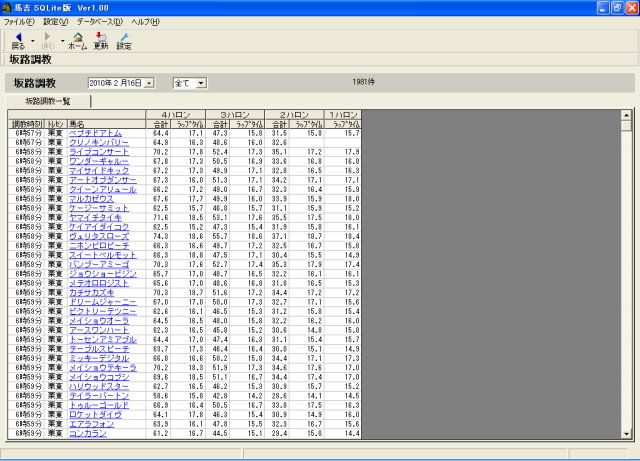
Task: Sort by the トレセン column header
Action: coord(55,124)
